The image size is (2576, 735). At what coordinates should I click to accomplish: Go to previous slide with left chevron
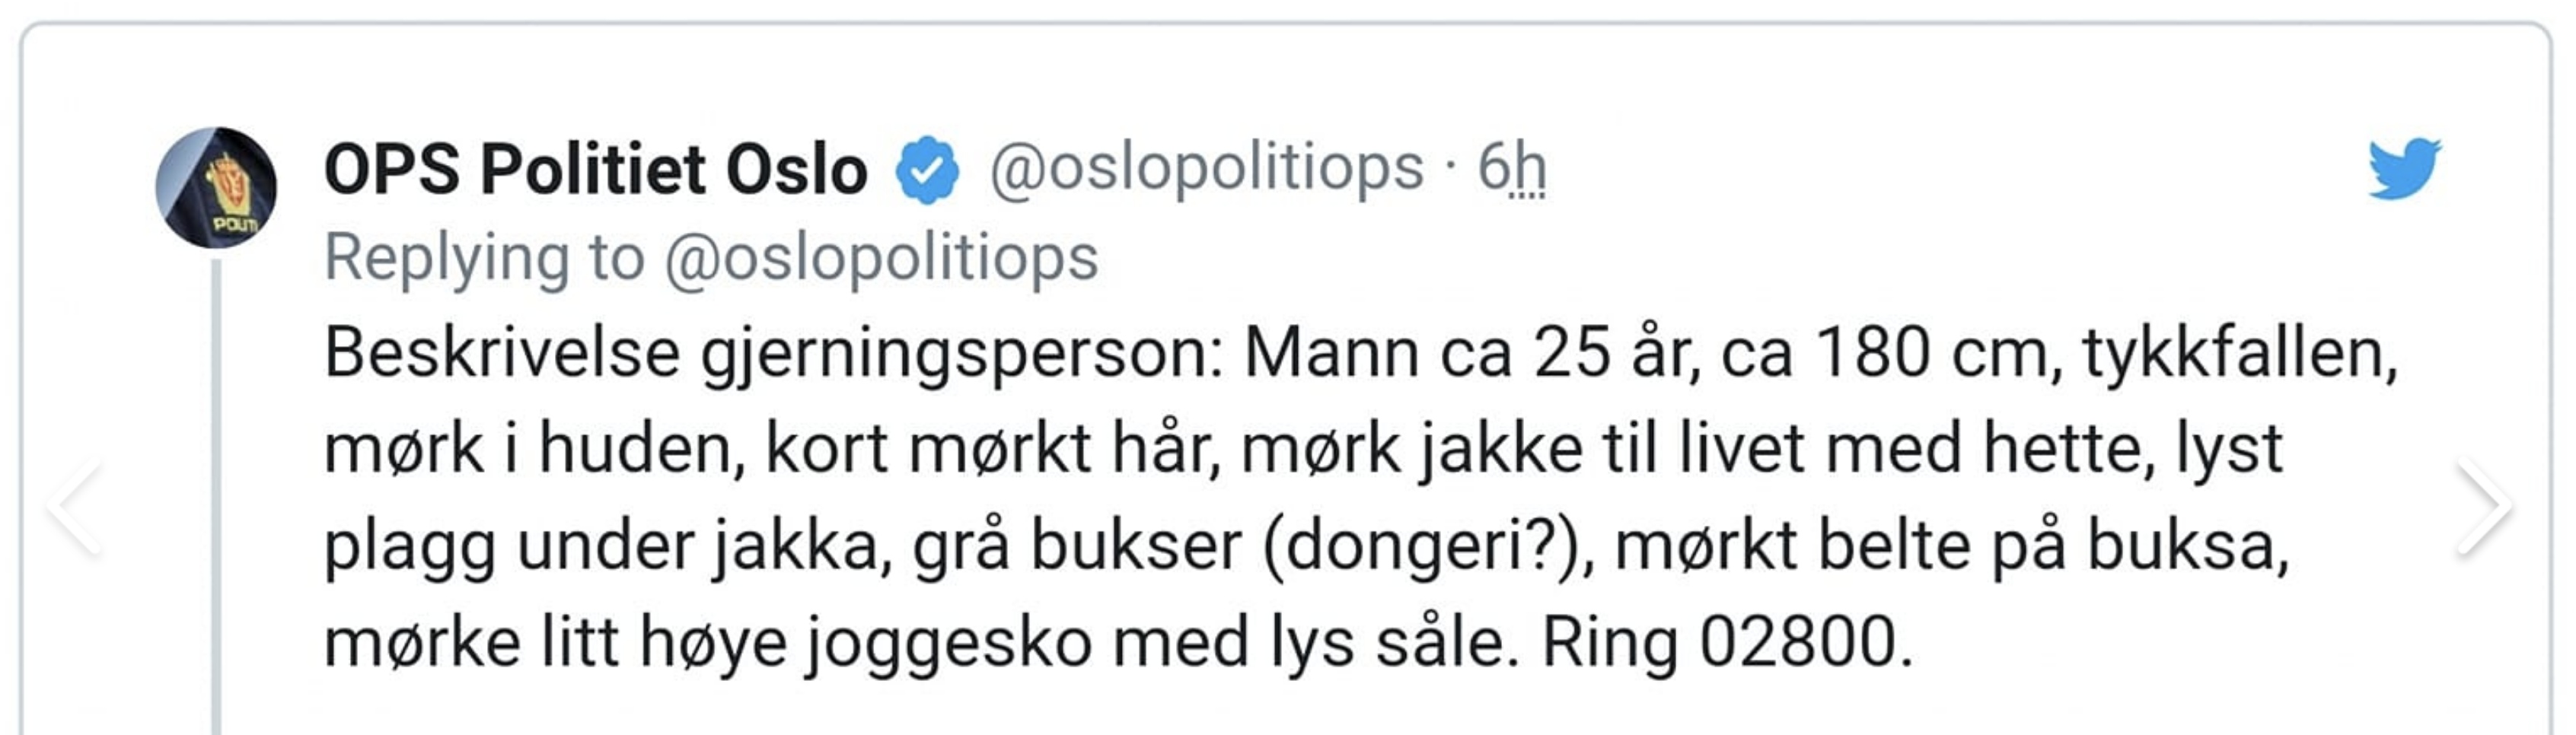click(76, 506)
